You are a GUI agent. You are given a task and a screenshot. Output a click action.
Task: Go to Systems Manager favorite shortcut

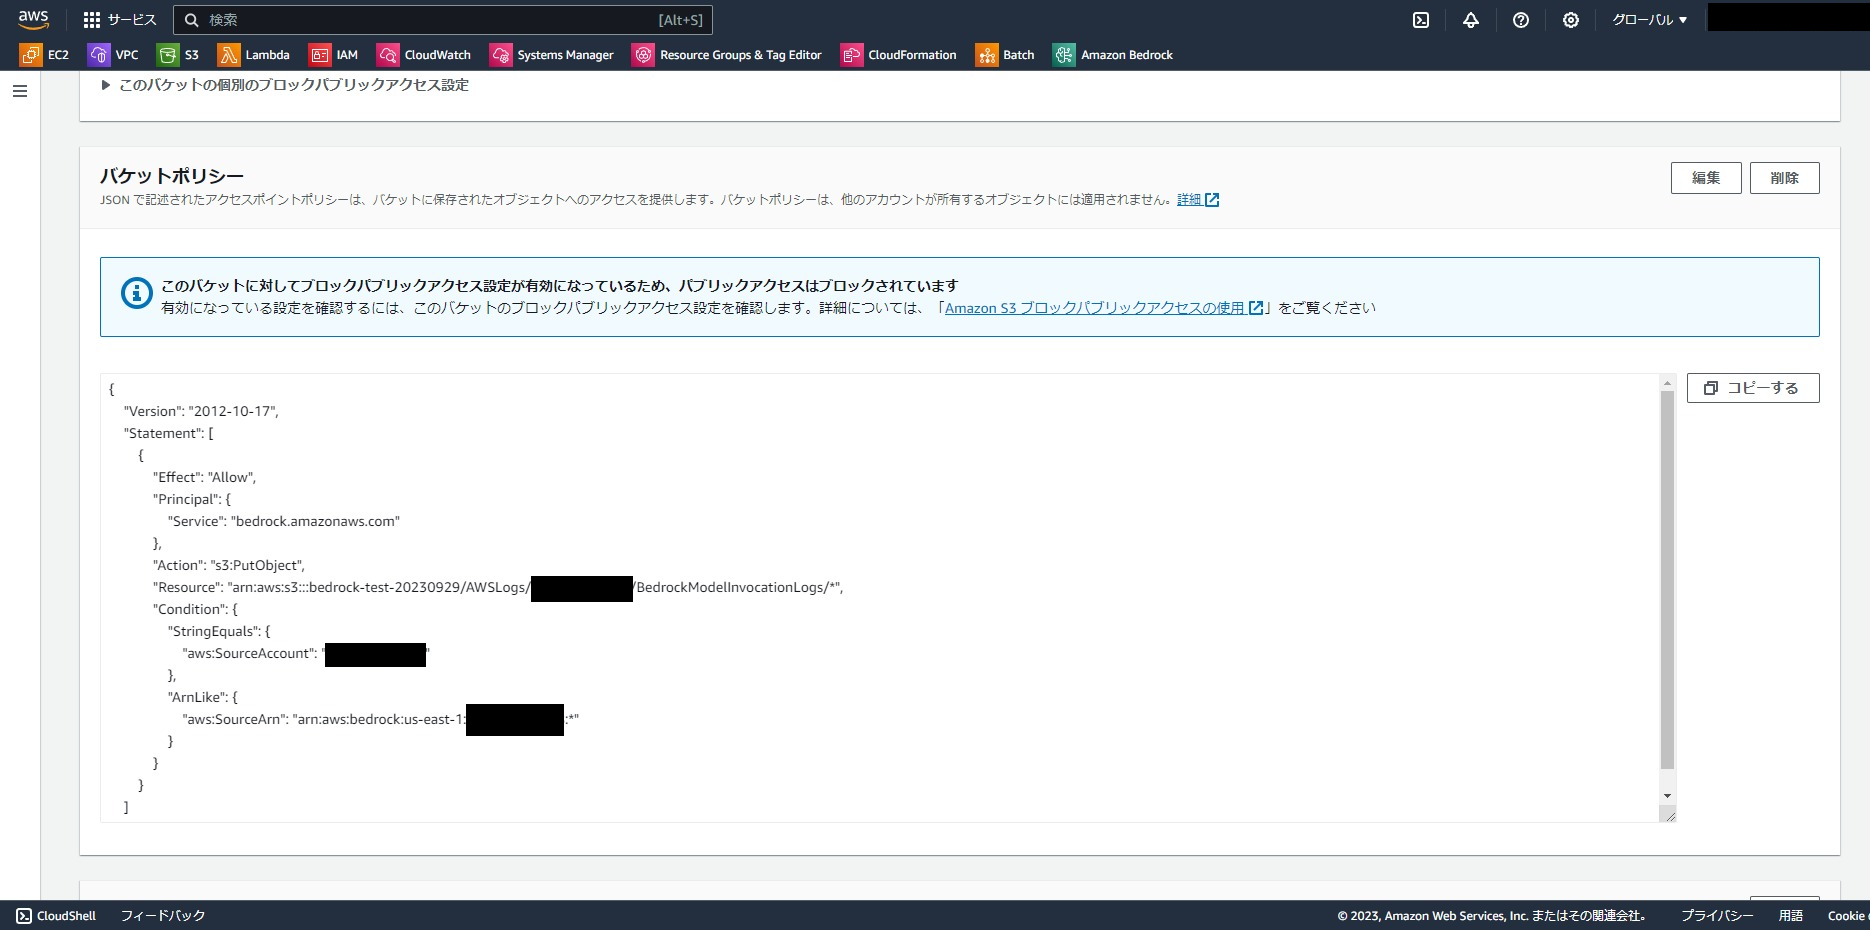tap(552, 55)
